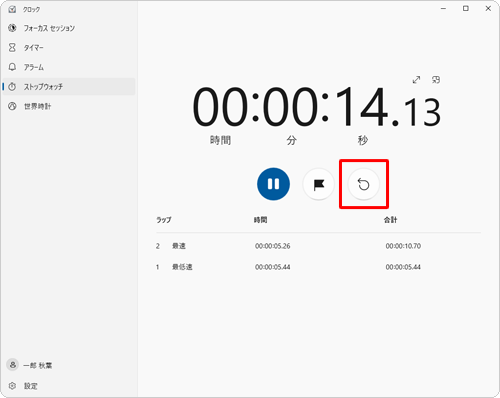Click the クロック app icon in the title bar
Image resolution: width=500 pixels, height=398 pixels.
(12, 9)
